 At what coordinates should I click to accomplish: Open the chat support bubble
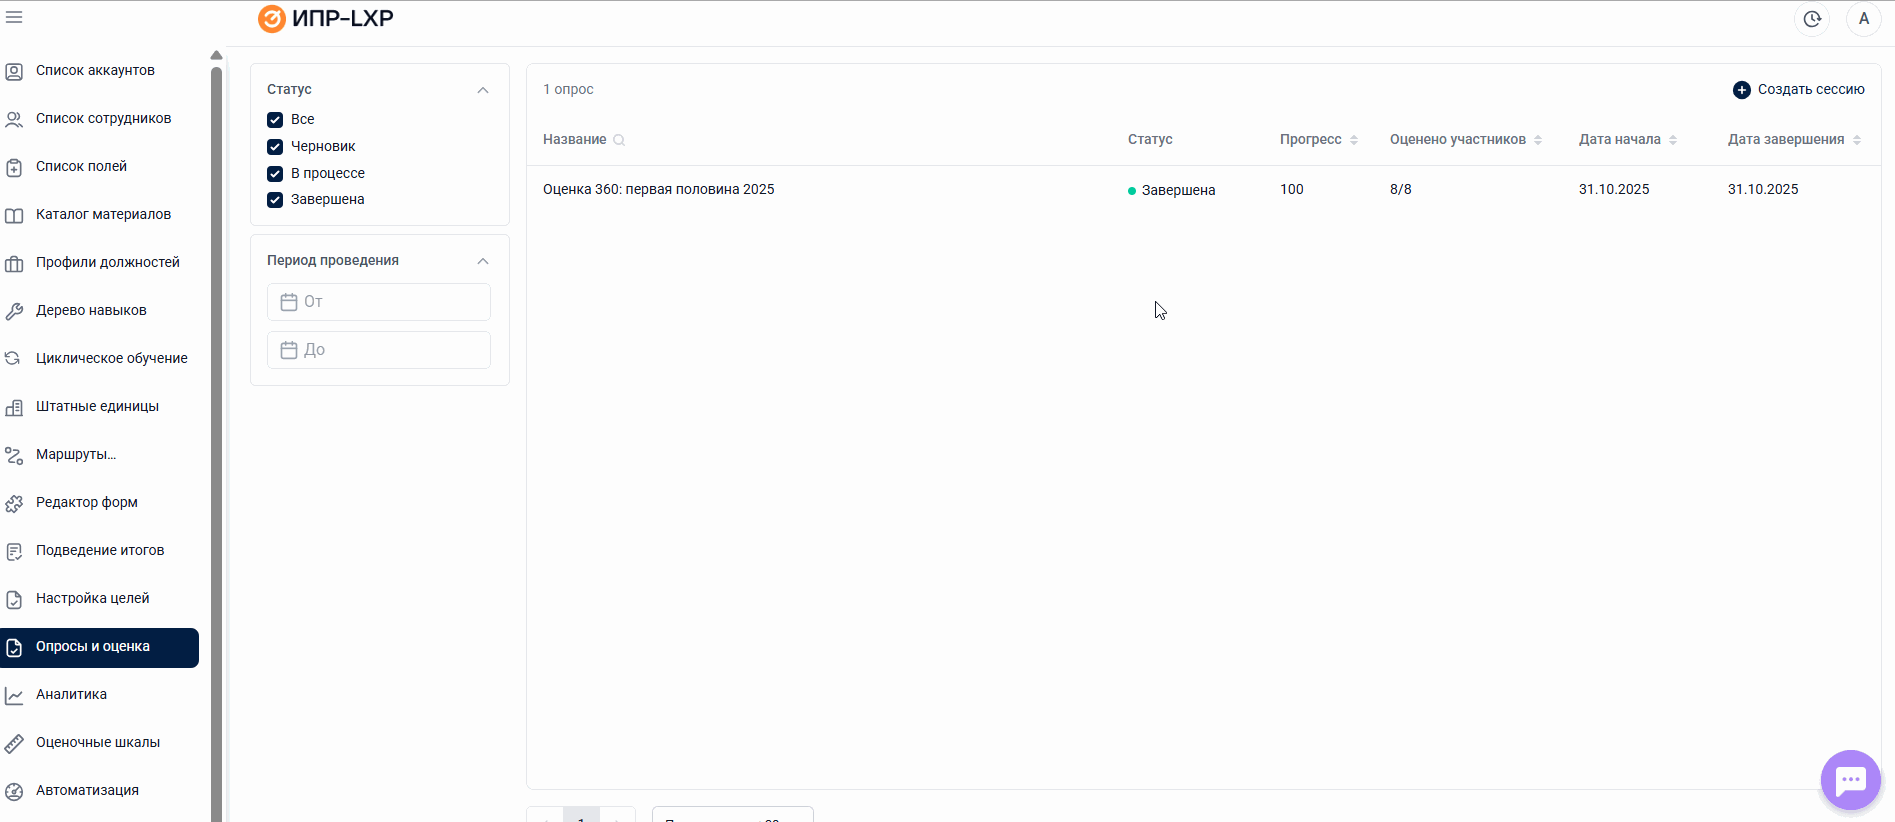(x=1850, y=780)
